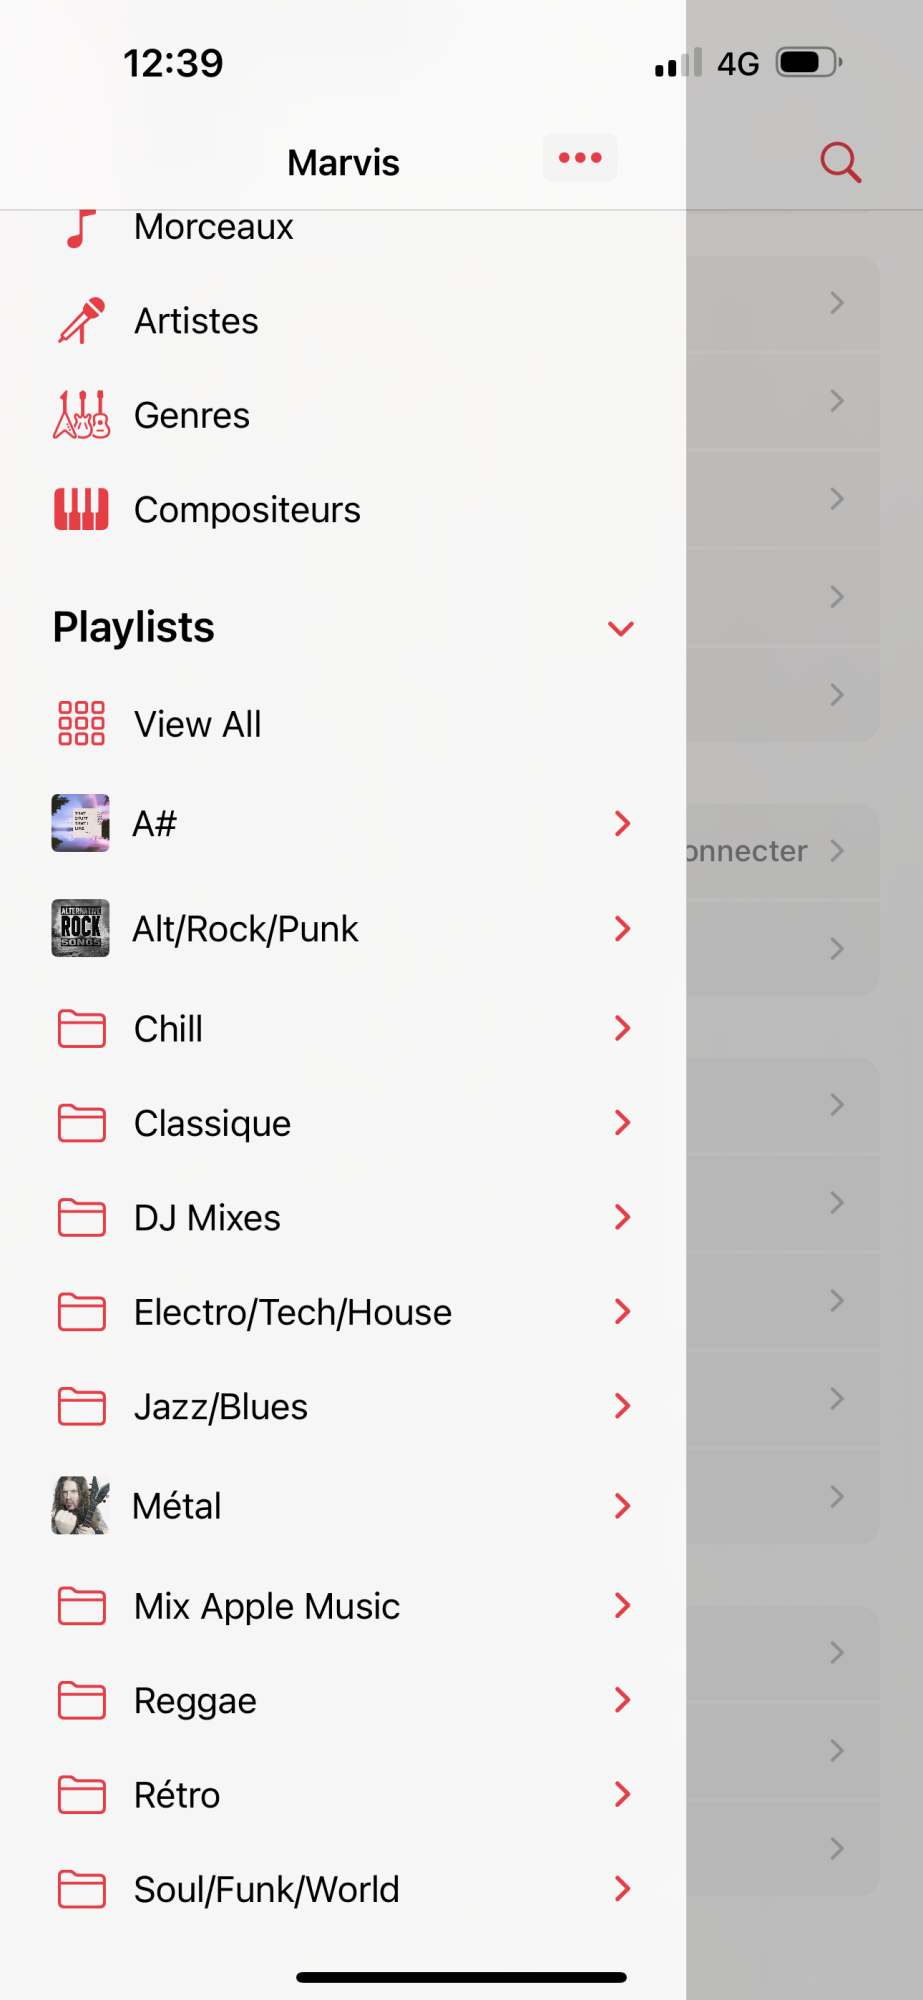Tap the Alt/Rock/Punk playlist artwork
The width and height of the screenshot is (923, 2000).
pos(81,928)
